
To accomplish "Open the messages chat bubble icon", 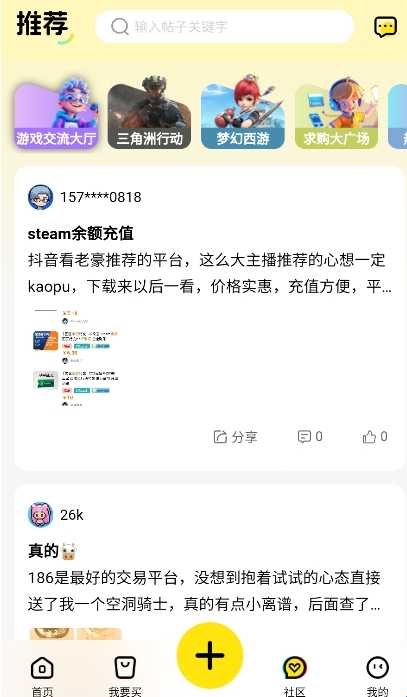I will [x=385, y=27].
